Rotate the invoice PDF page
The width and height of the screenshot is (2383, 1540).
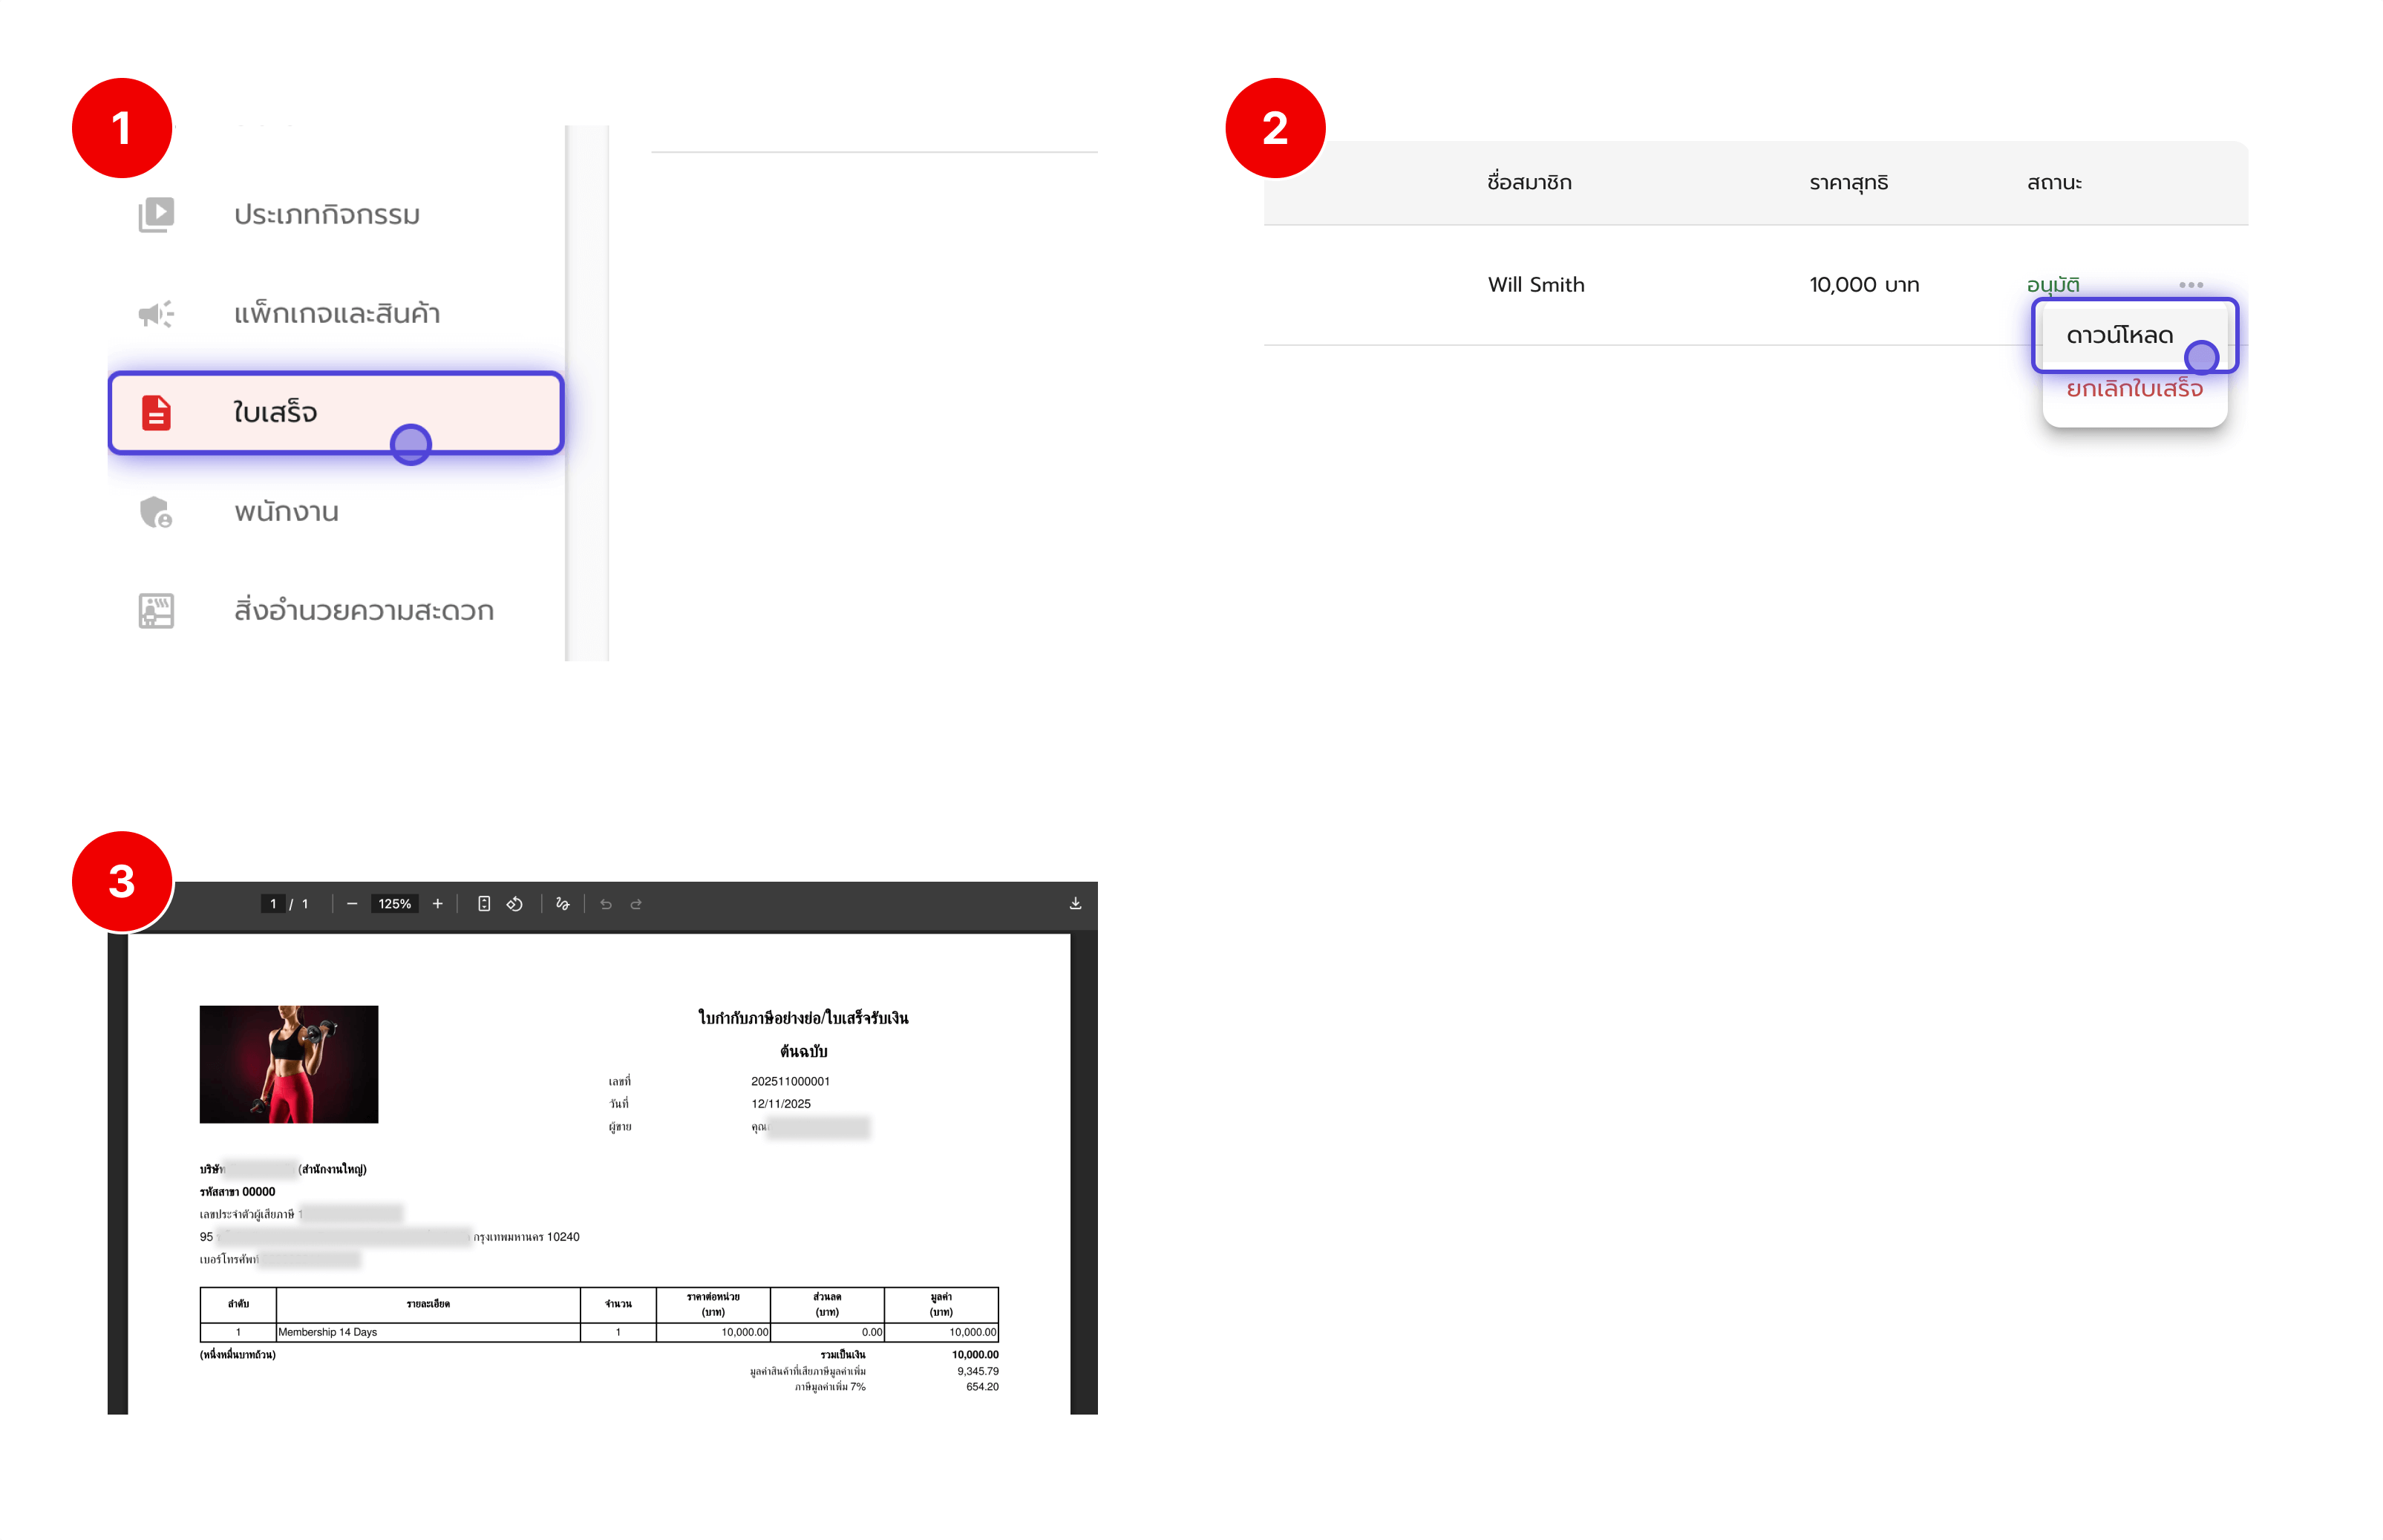pos(515,903)
